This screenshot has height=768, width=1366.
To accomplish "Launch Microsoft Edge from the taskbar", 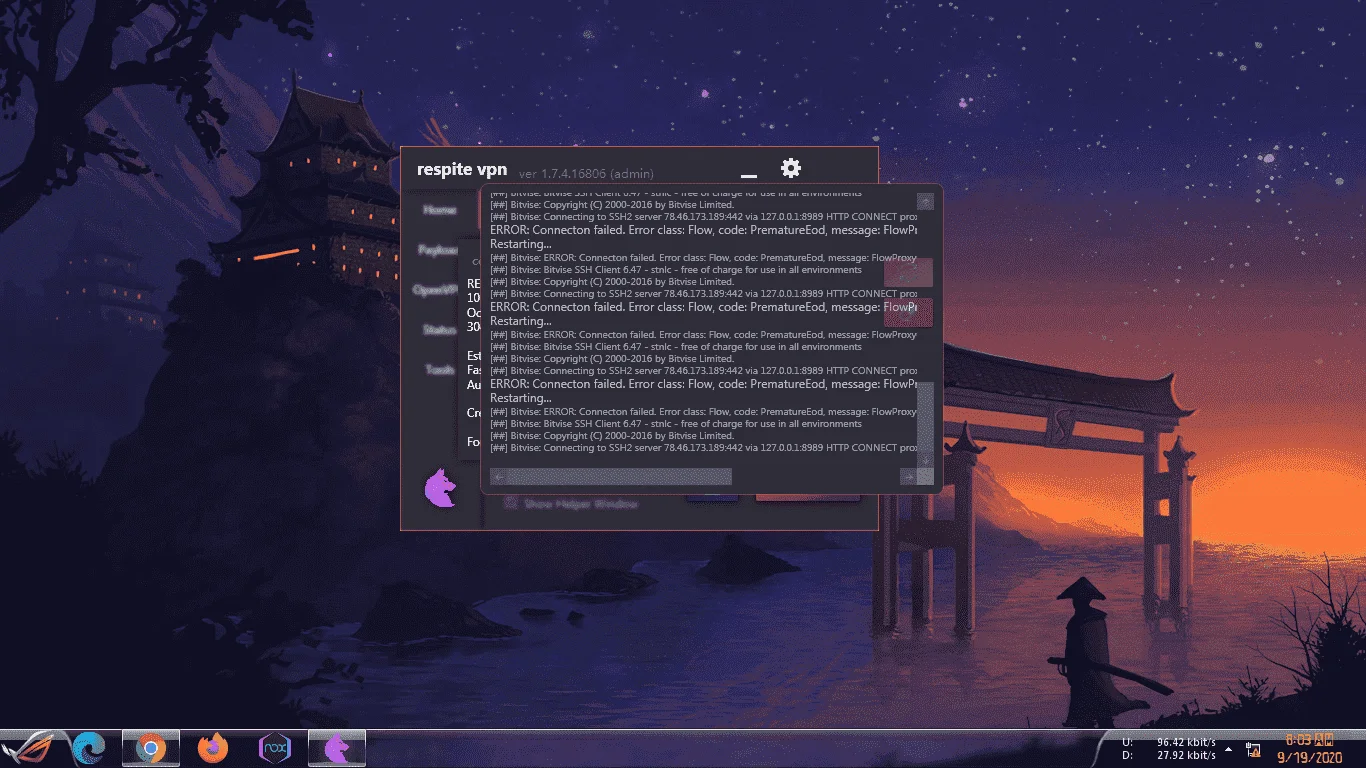I will [x=89, y=748].
